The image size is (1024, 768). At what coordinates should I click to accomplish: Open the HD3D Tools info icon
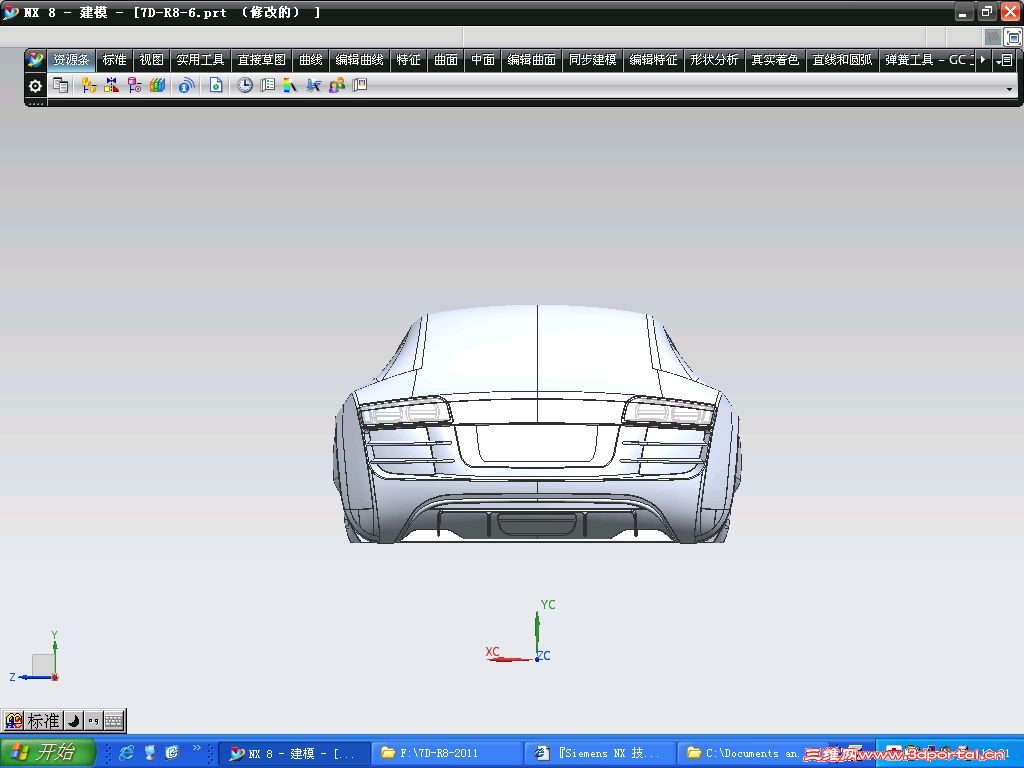tap(186, 85)
